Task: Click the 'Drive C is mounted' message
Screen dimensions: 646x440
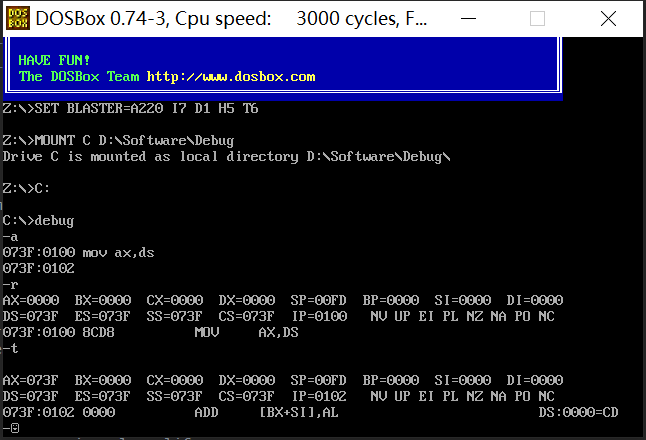Action: 227,156
